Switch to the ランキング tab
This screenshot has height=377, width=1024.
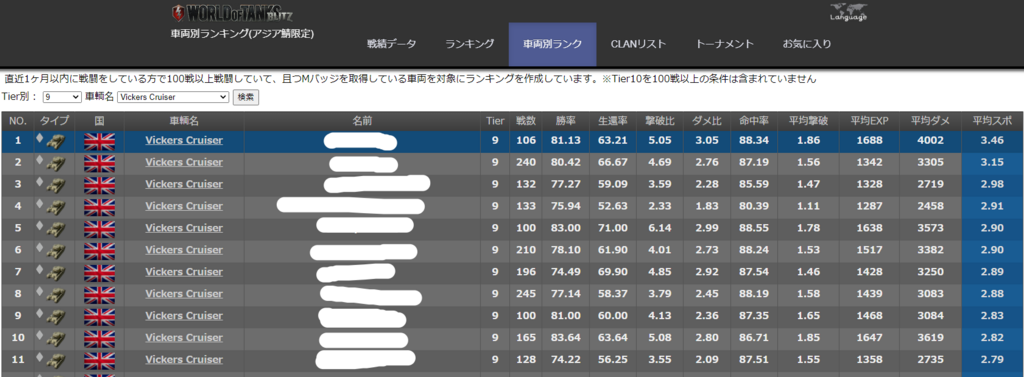click(x=470, y=44)
